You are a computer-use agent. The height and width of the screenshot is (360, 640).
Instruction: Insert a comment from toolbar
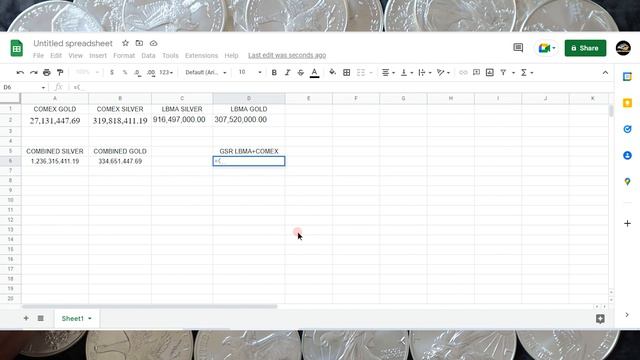pyautogui.click(x=476, y=73)
